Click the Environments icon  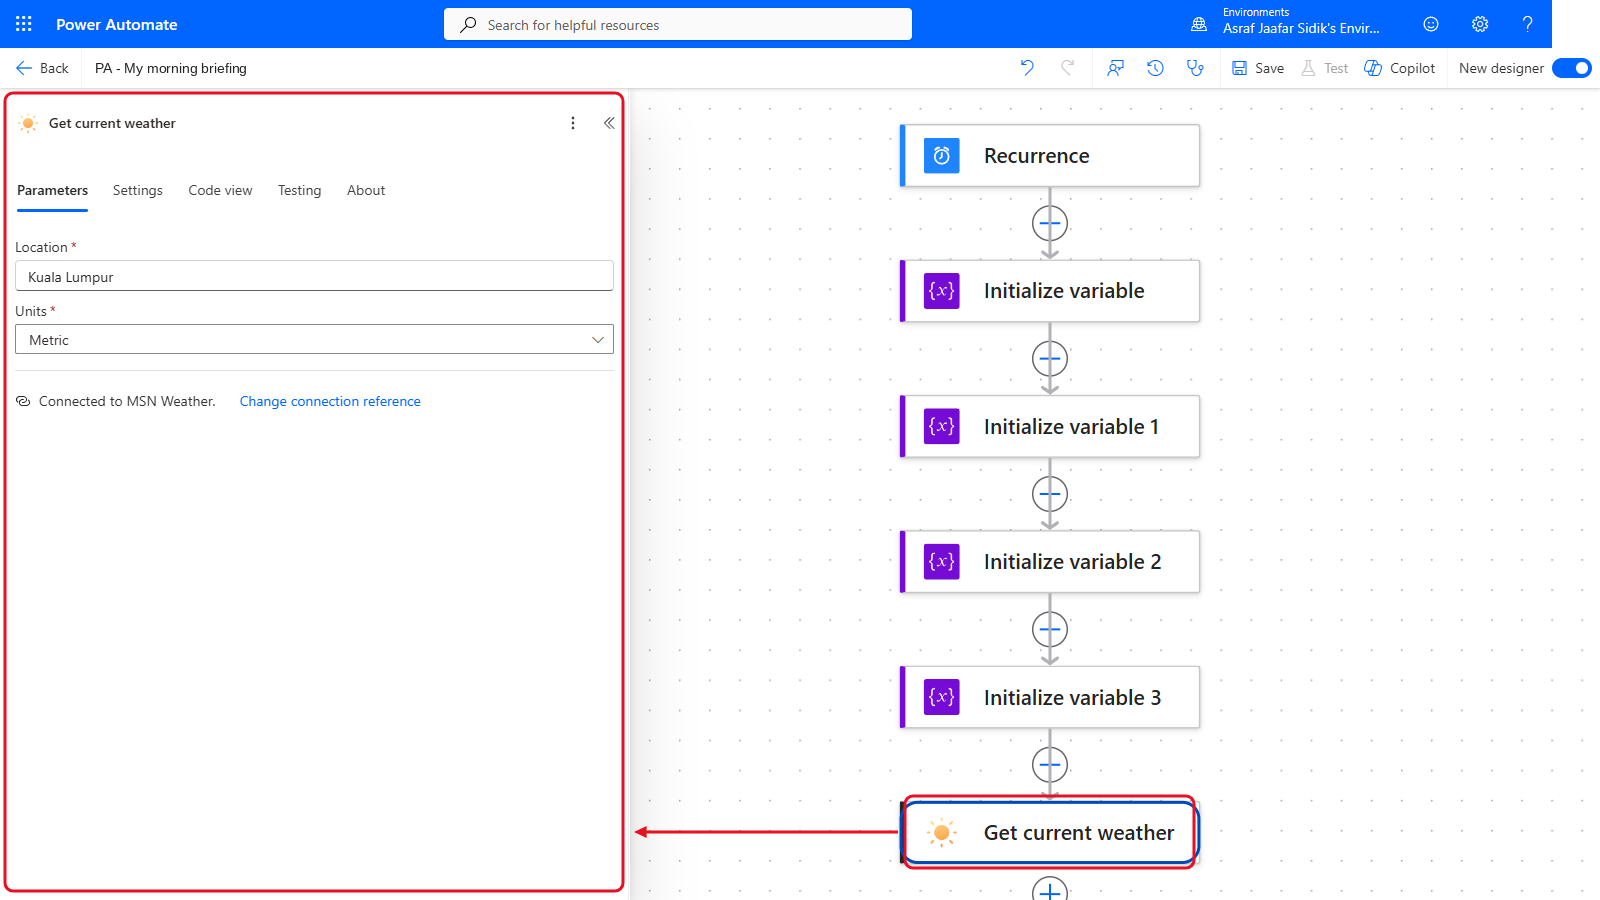tap(1199, 24)
